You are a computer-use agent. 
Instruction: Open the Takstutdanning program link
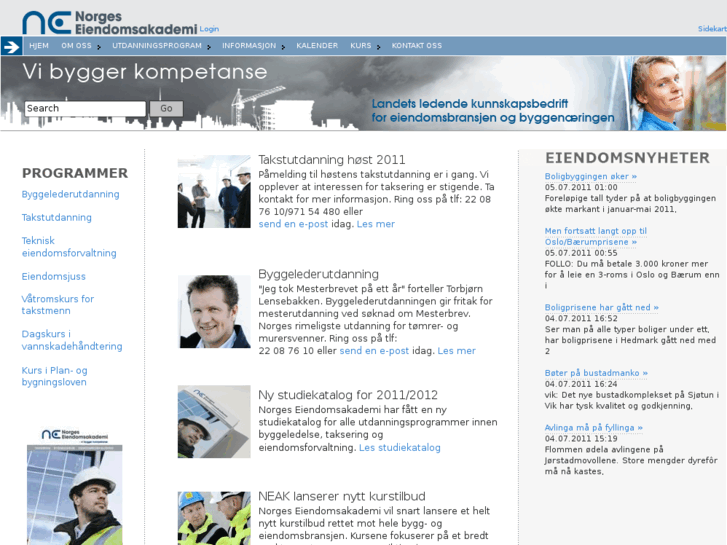[57, 218]
